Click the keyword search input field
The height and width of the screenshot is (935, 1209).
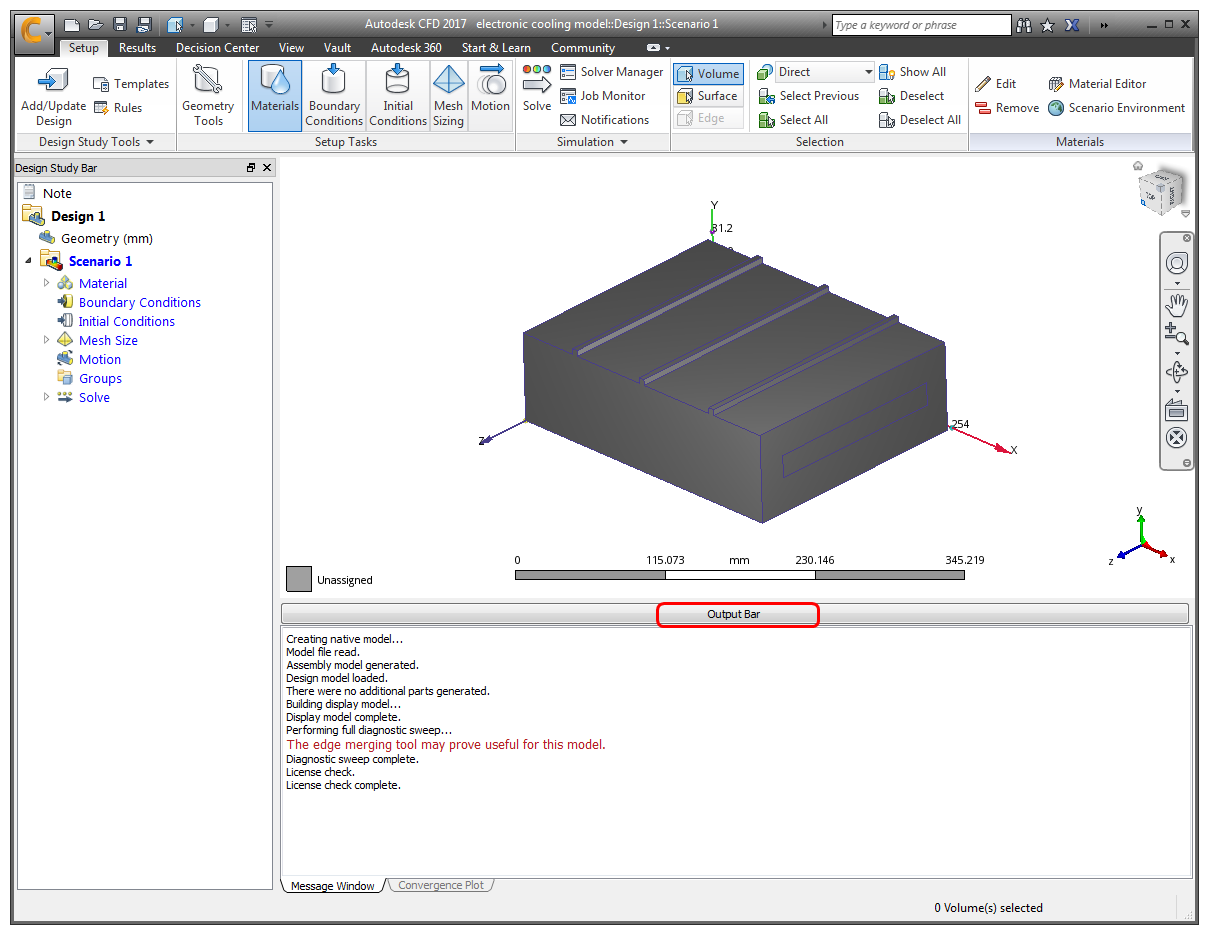click(x=921, y=25)
